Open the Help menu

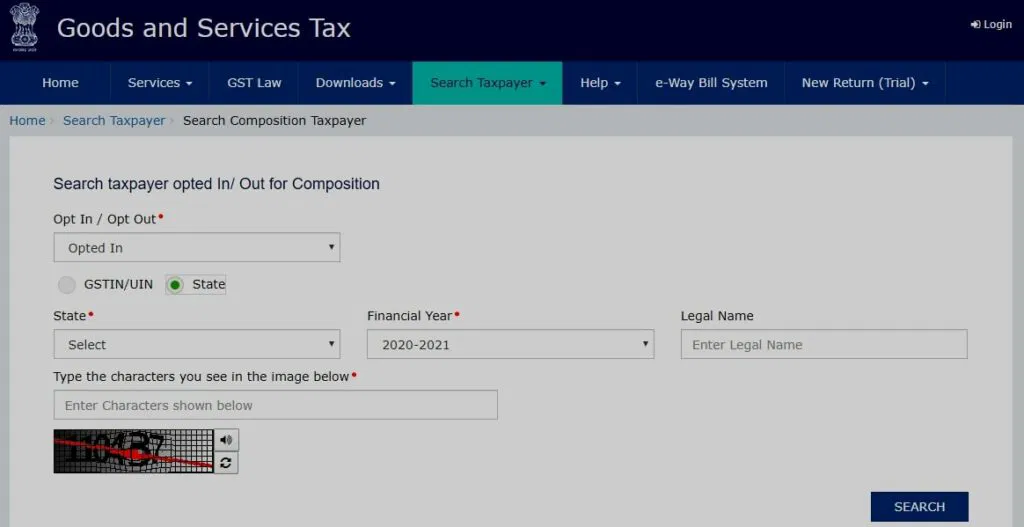coord(600,83)
